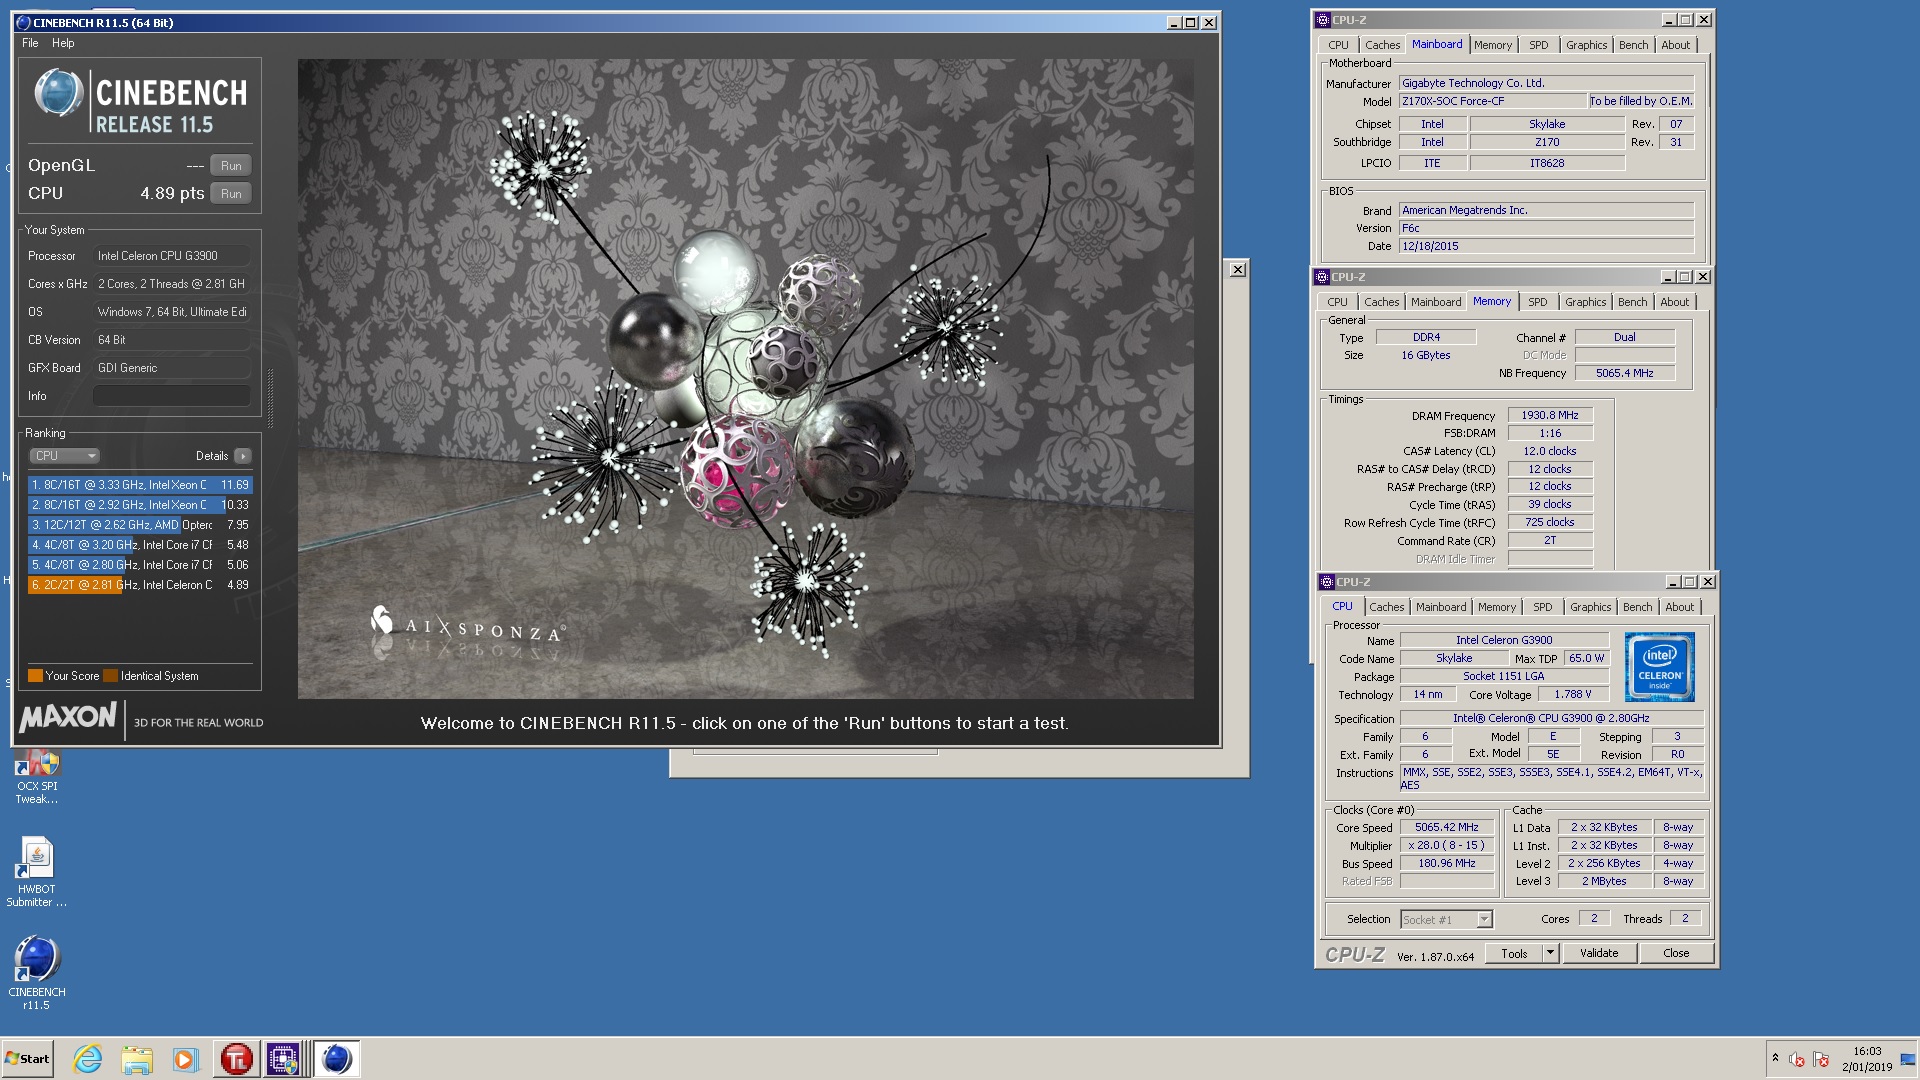The image size is (1920, 1080).
Task: Run the OpenGL benchmark test
Action: [x=231, y=166]
